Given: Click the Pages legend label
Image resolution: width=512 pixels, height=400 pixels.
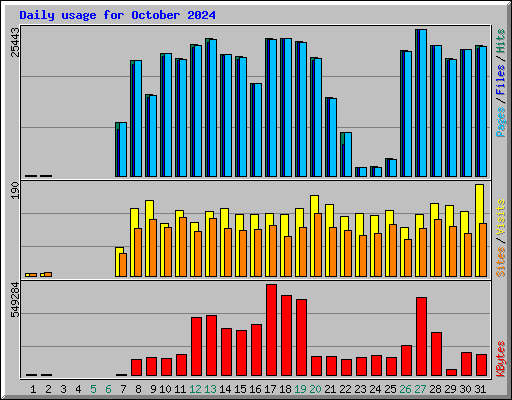Looking at the screenshot, I should tap(500, 122).
